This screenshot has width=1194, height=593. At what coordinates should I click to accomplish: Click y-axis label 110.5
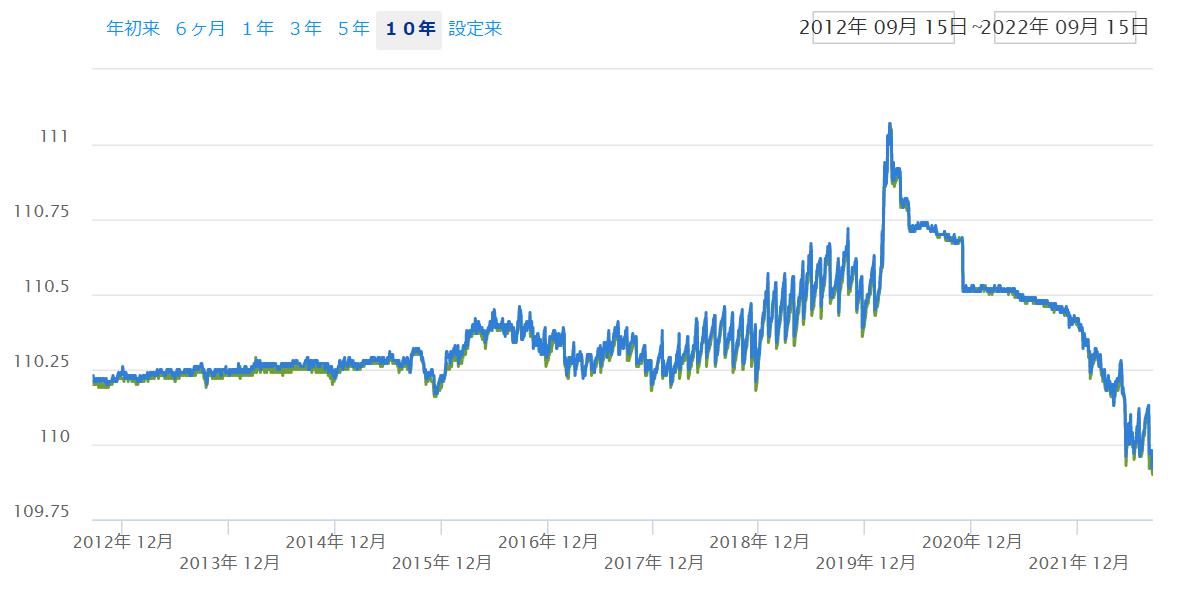(46, 287)
